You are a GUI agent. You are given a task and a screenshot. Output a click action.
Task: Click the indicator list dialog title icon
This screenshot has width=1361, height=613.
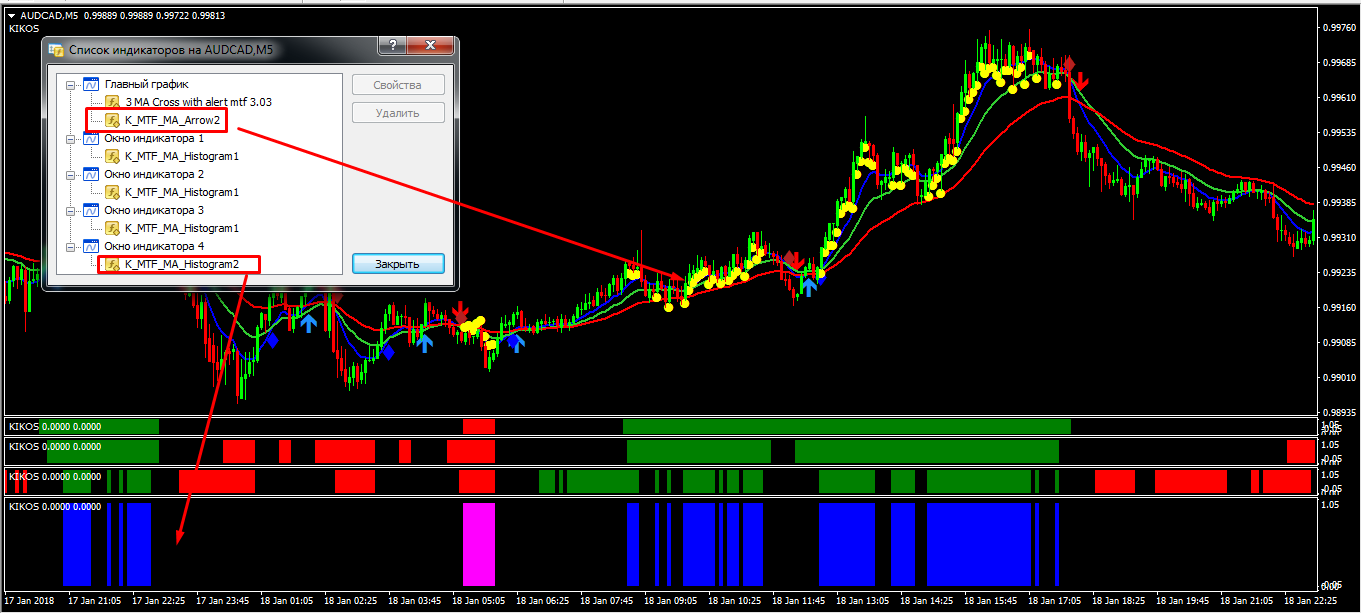click(56, 50)
